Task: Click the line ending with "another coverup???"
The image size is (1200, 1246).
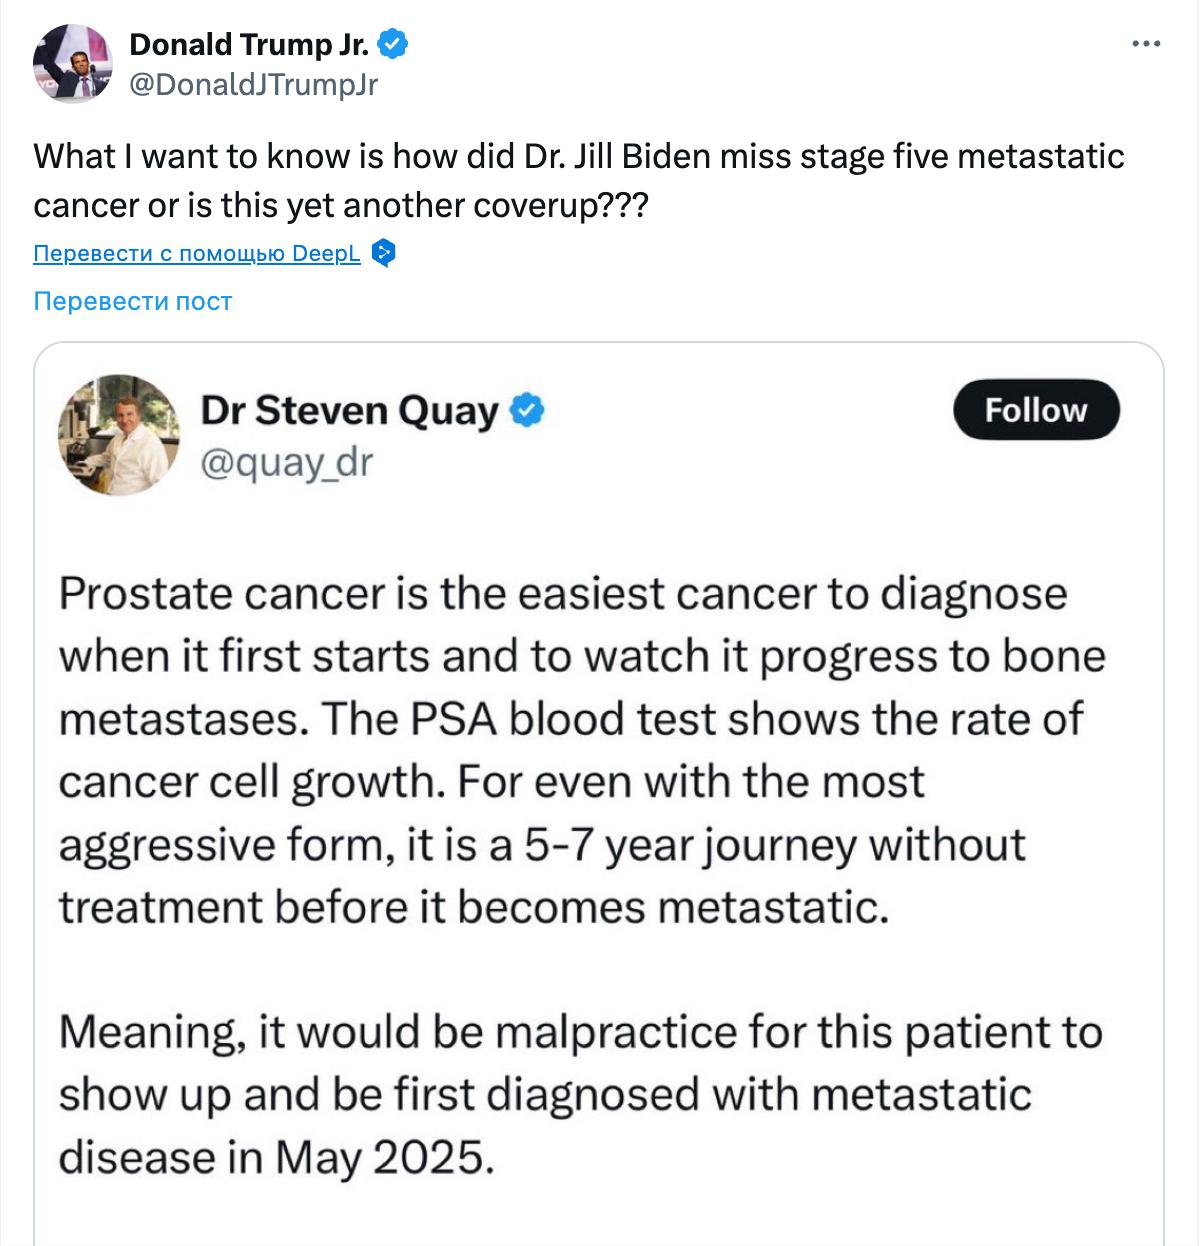Action: [341, 205]
